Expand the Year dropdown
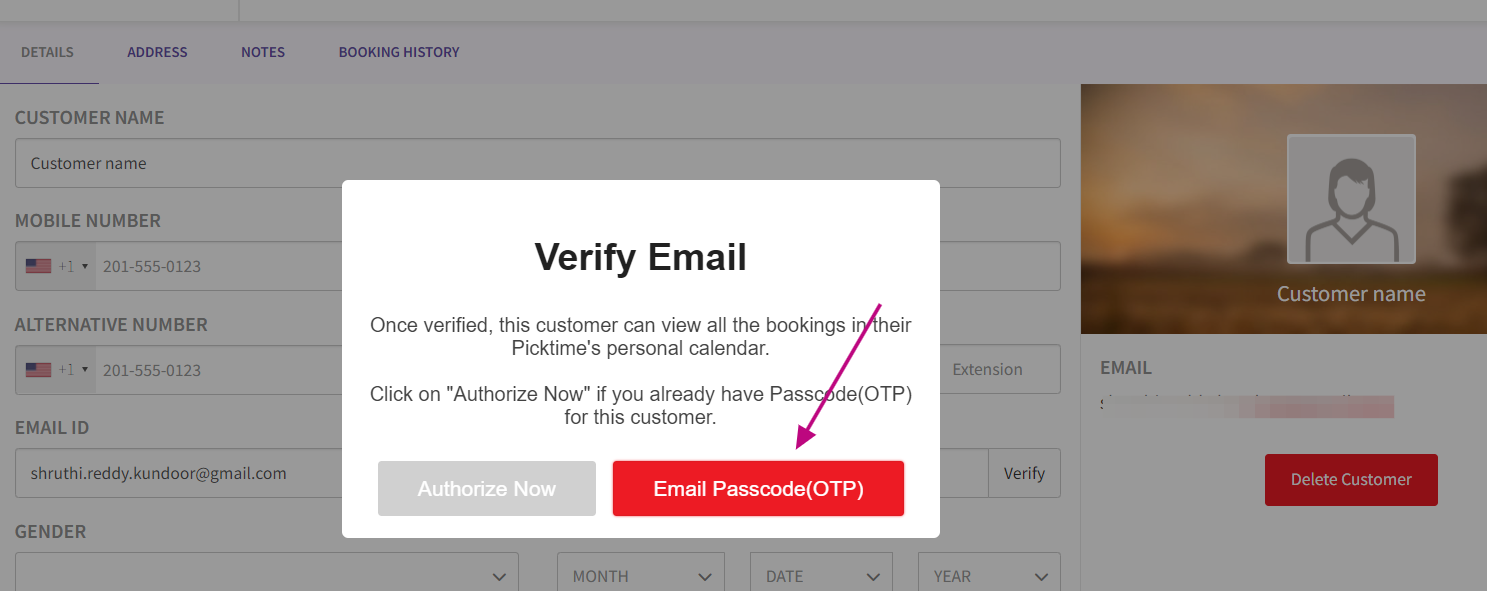 pyautogui.click(x=989, y=576)
